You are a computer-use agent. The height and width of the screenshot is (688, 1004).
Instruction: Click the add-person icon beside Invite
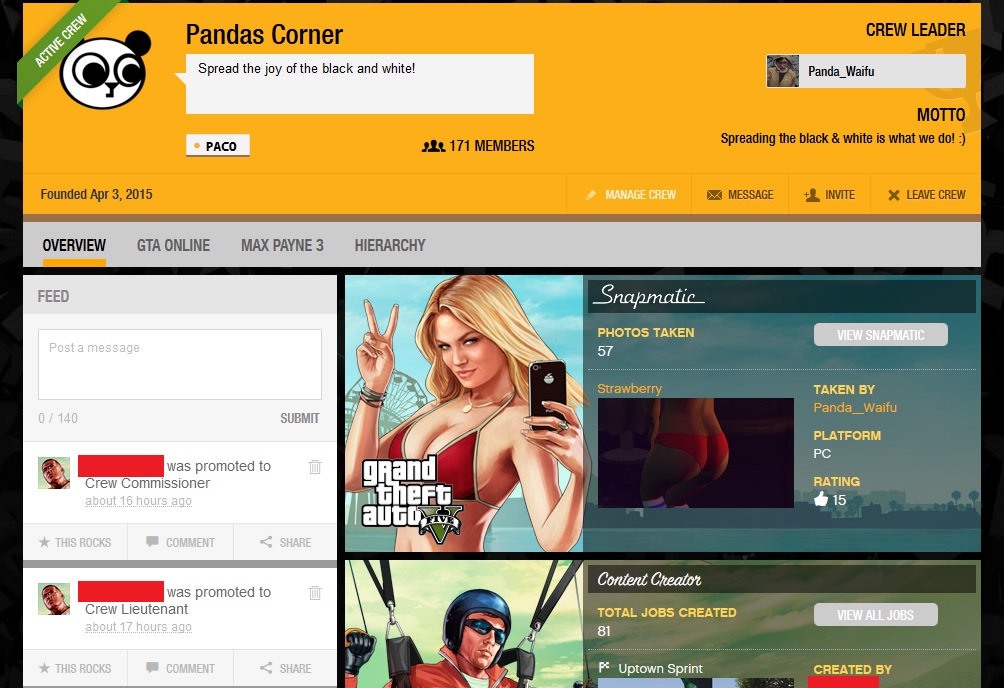click(811, 195)
